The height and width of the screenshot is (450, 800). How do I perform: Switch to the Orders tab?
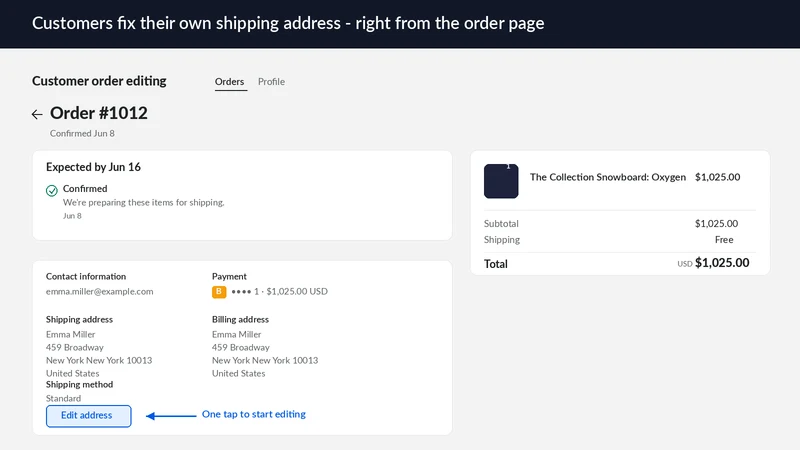pos(230,82)
